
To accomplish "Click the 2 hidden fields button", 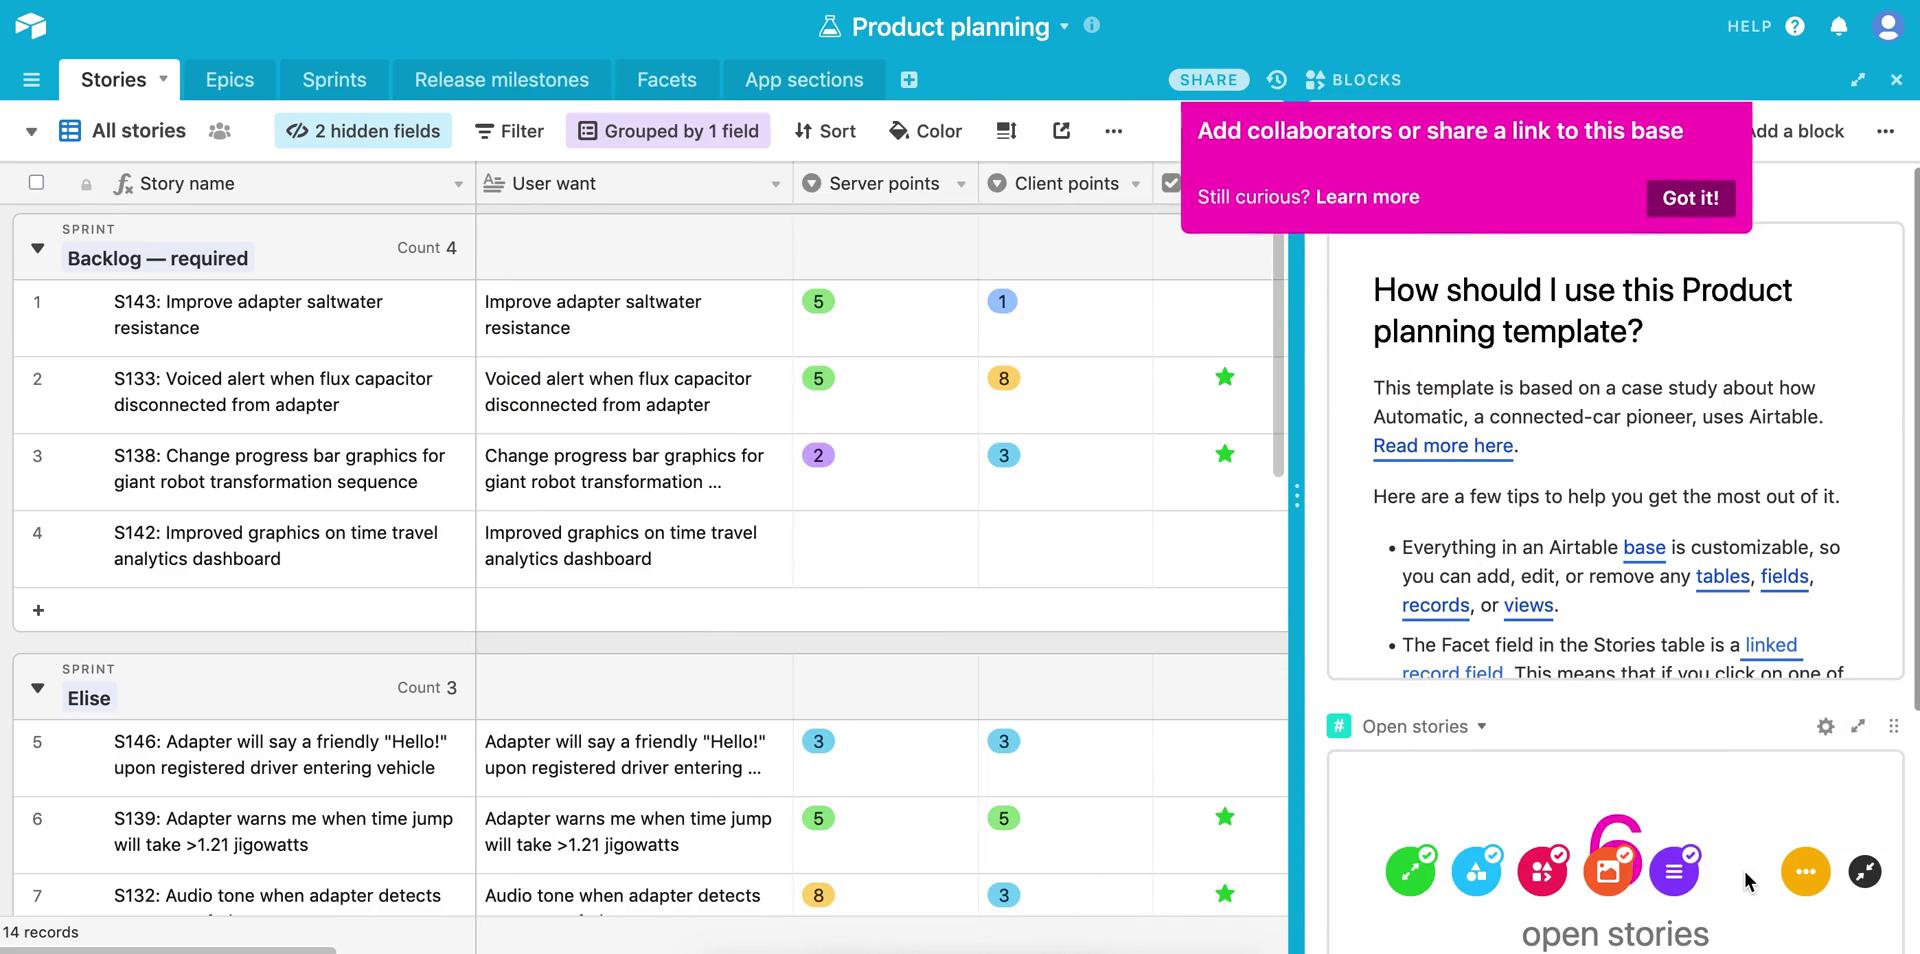I will (x=363, y=131).
